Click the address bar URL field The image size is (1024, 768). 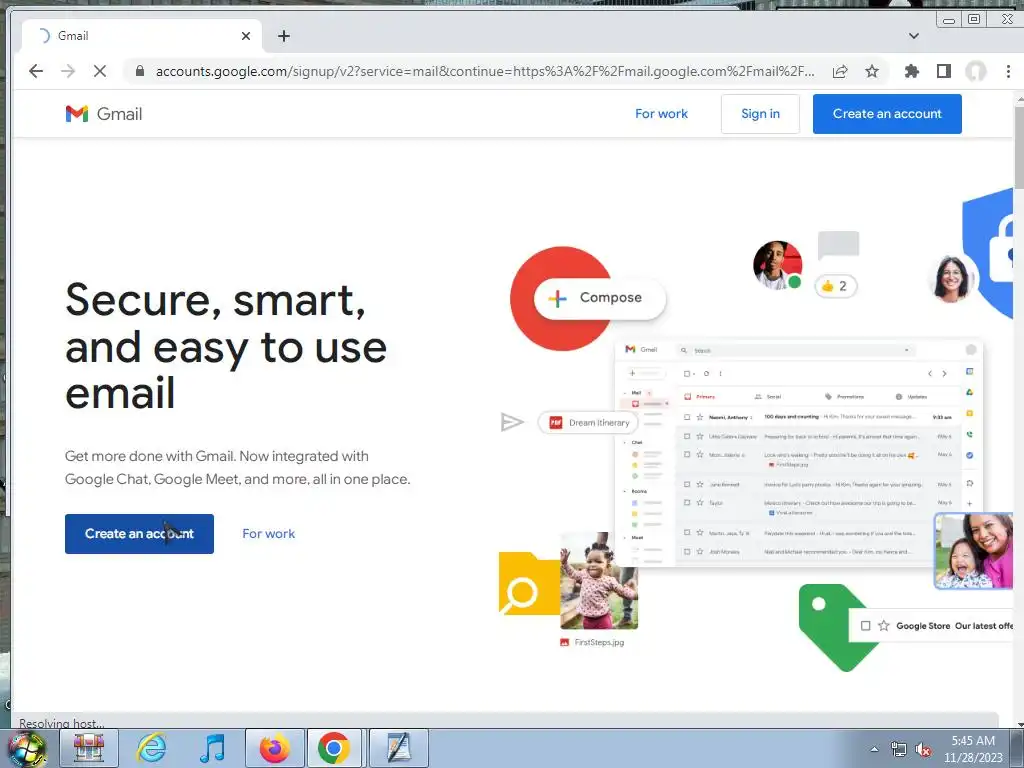[485, 71]
